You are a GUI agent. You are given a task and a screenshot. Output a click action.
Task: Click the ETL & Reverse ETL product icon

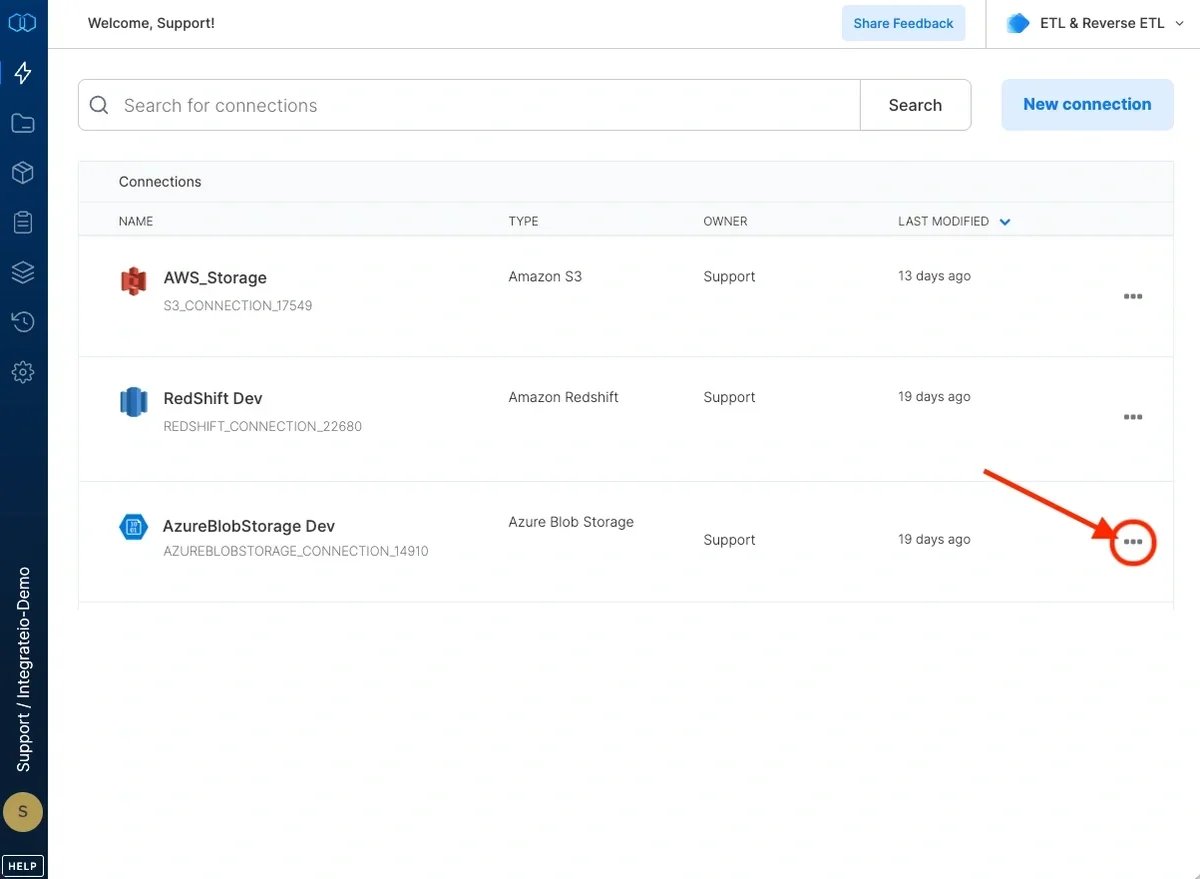click(x=1018, y=23)
